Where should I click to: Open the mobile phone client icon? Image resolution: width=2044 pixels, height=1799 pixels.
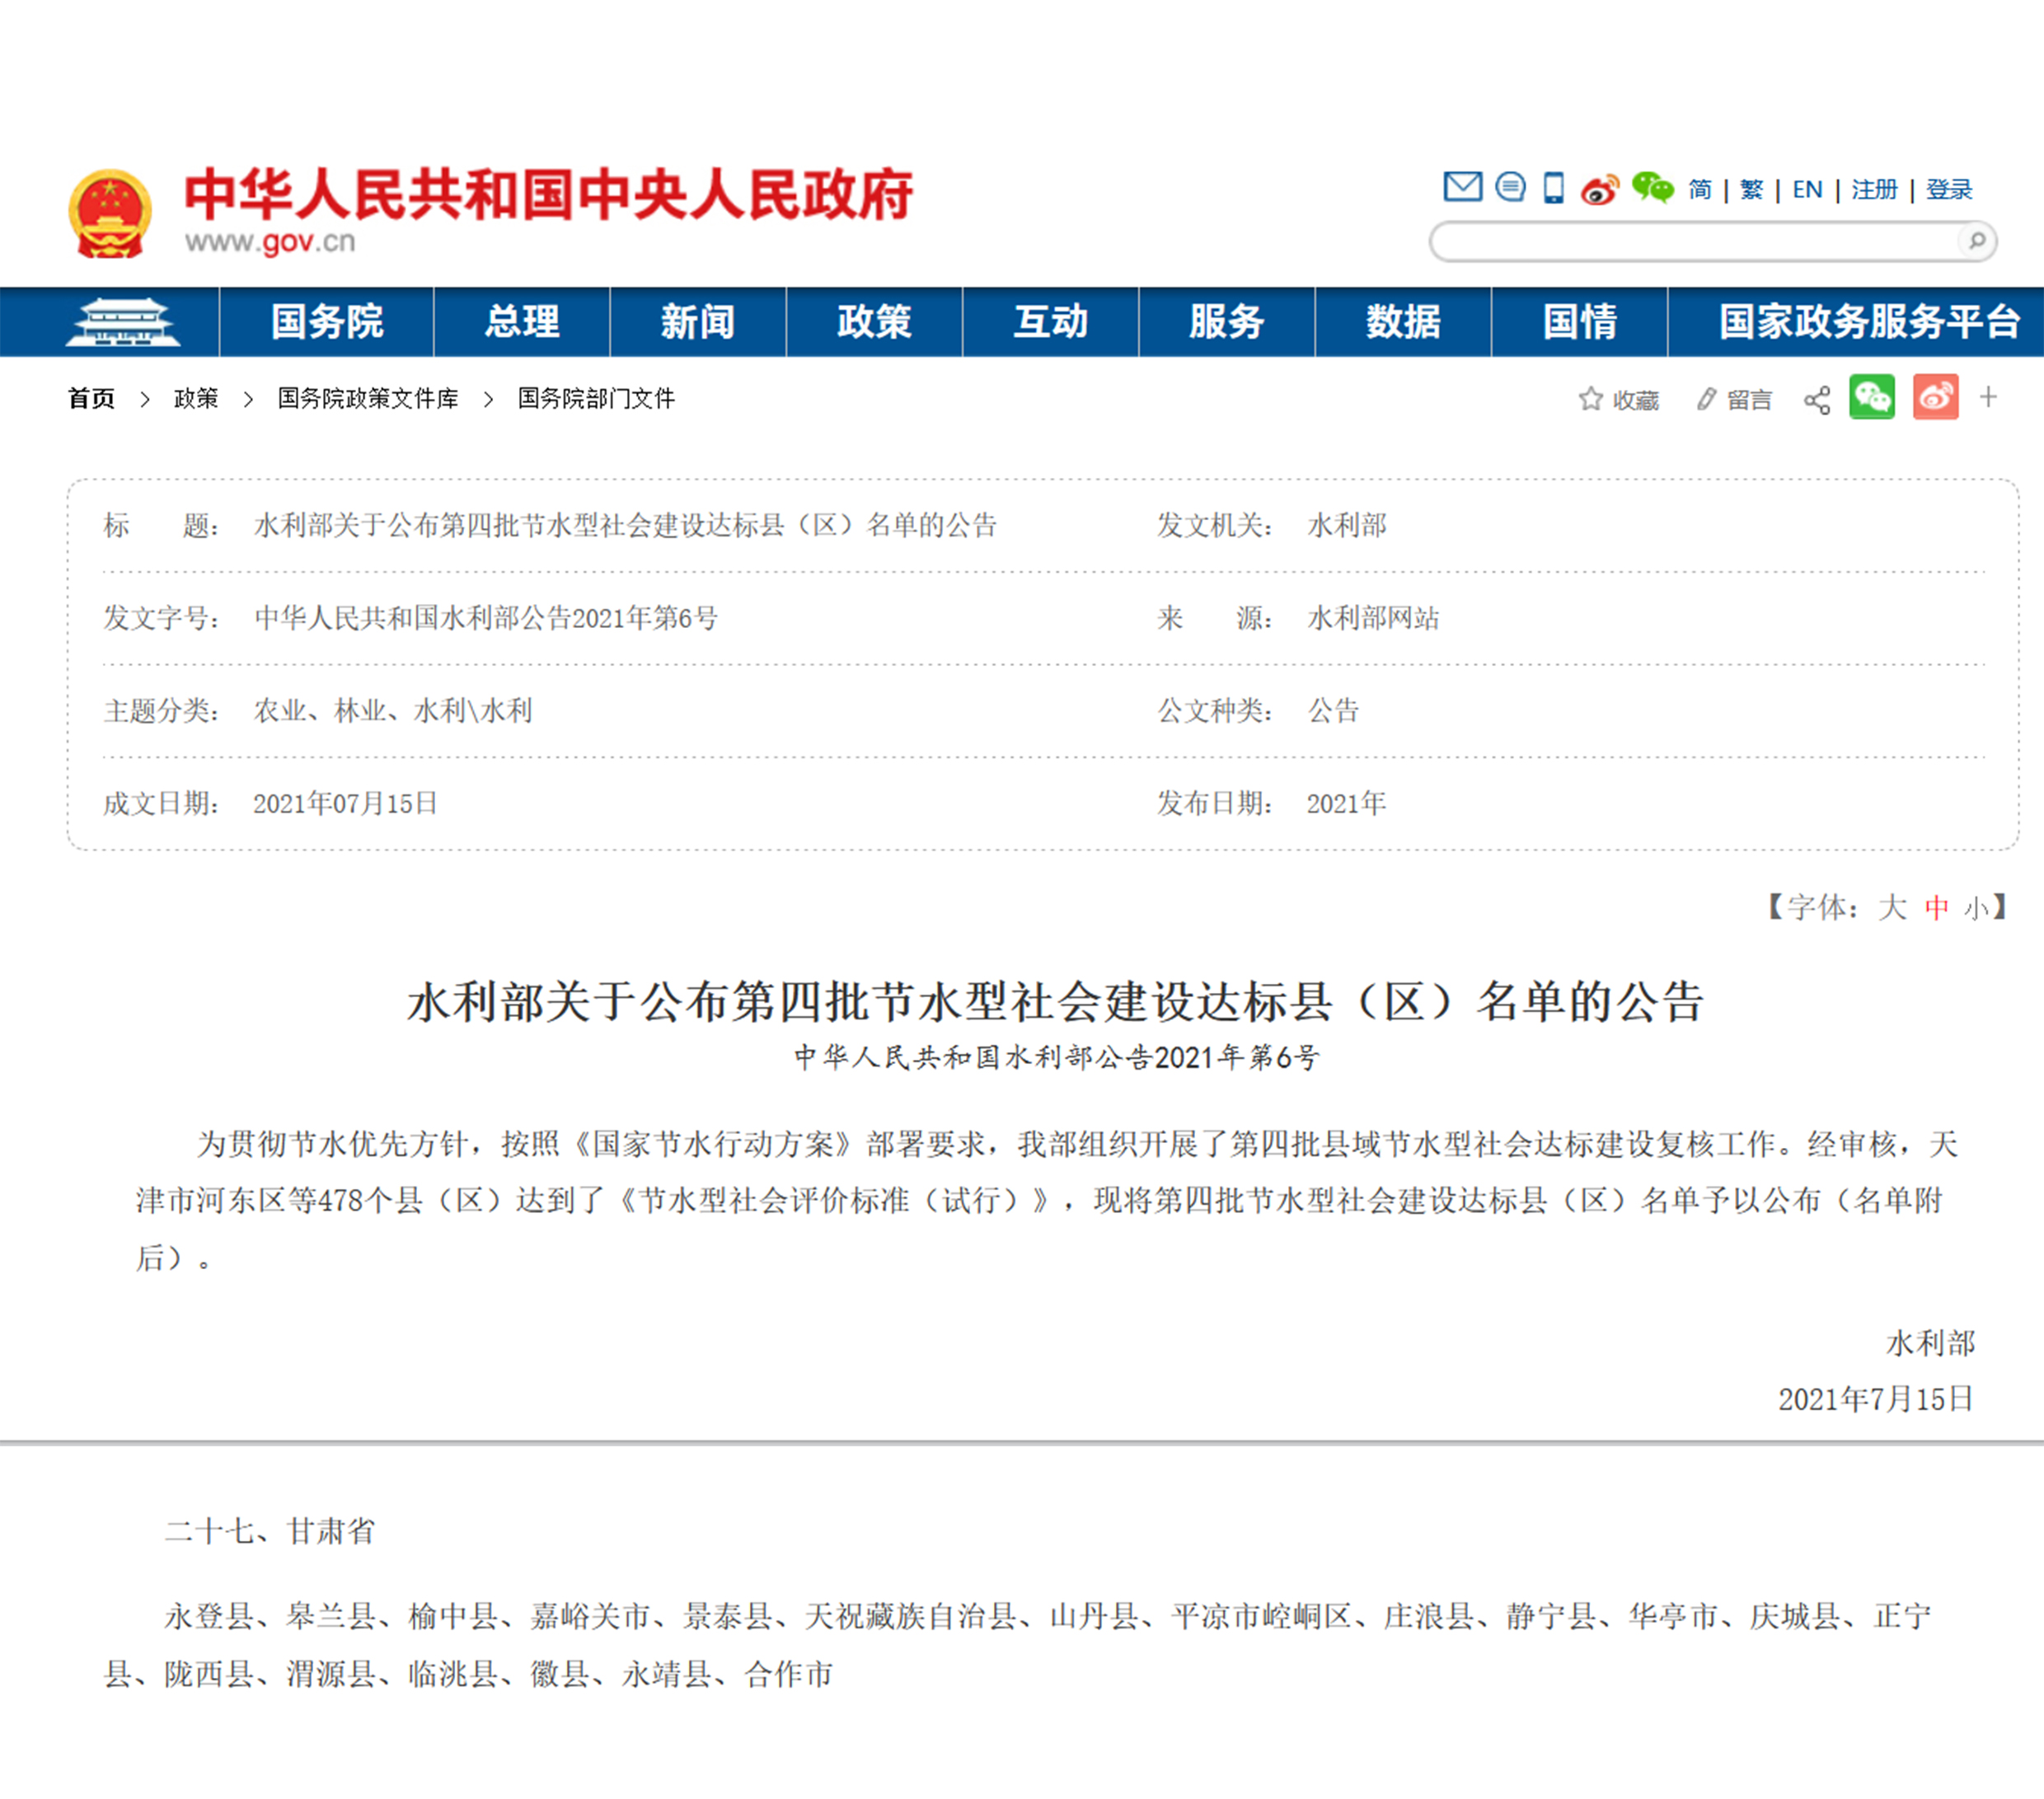pyautogui.click(x=1553, y=188)
